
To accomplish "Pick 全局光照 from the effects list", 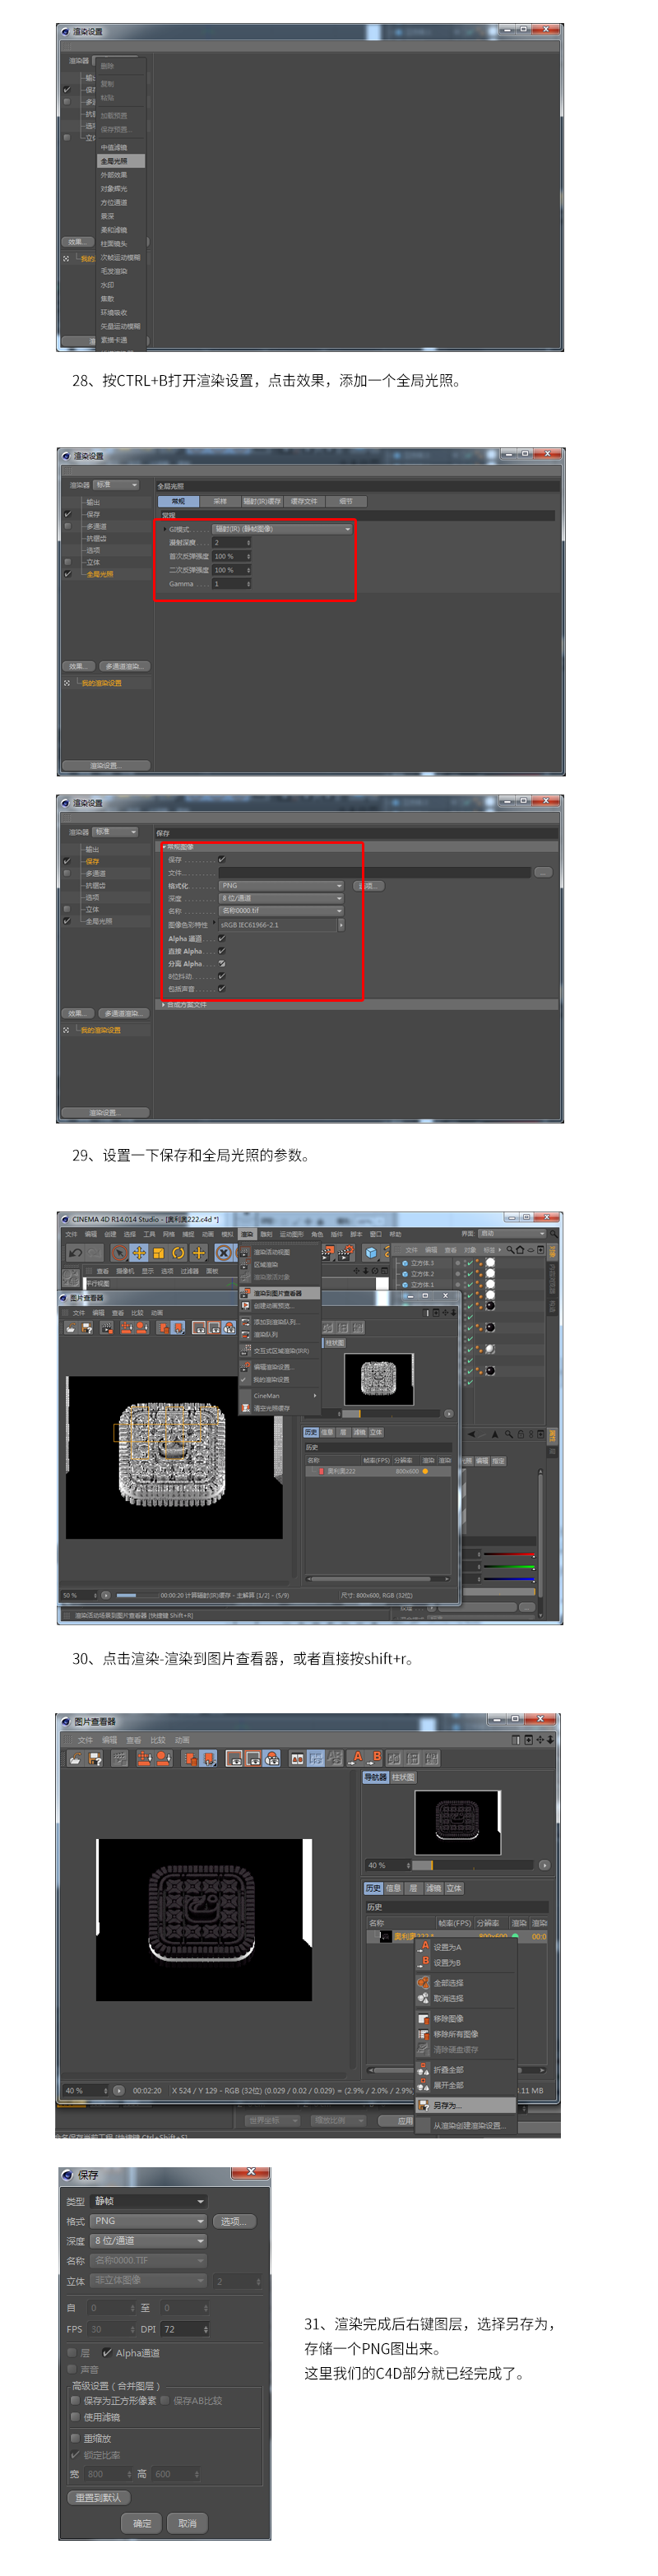I will (121, 161).
